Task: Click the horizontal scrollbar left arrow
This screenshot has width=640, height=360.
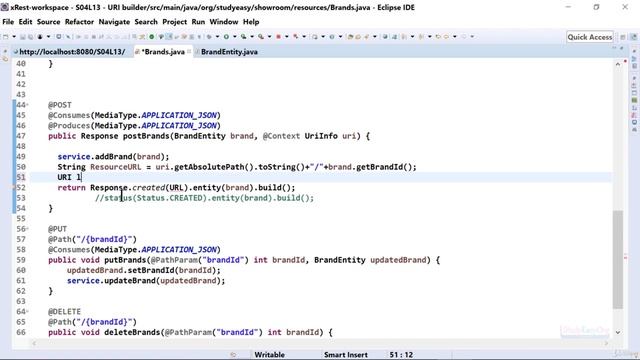Action: click(x=34, y=343)
